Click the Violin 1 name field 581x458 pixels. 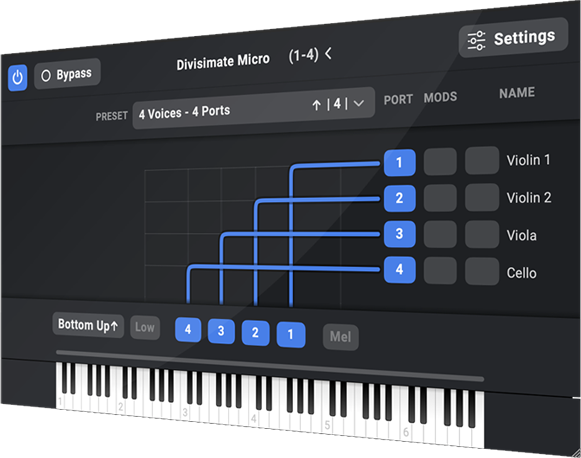pyautogui.click(x=528, y=160)
